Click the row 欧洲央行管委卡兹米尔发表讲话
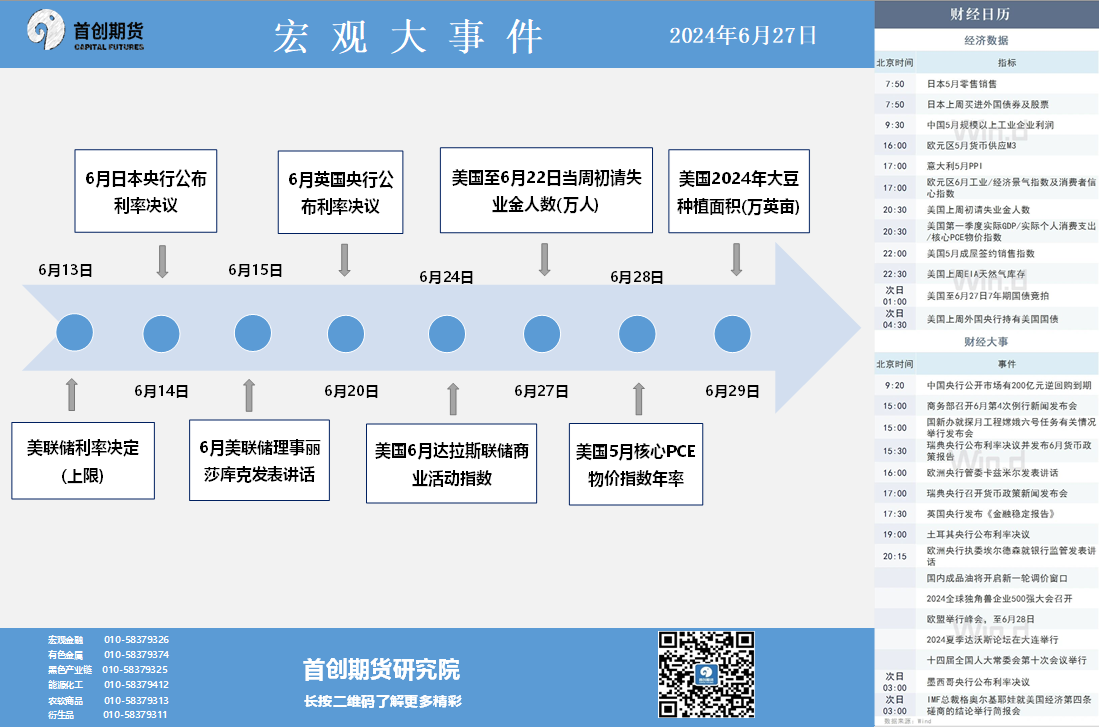The width and height of the screenshot is (1099, 727). (986, 473)
